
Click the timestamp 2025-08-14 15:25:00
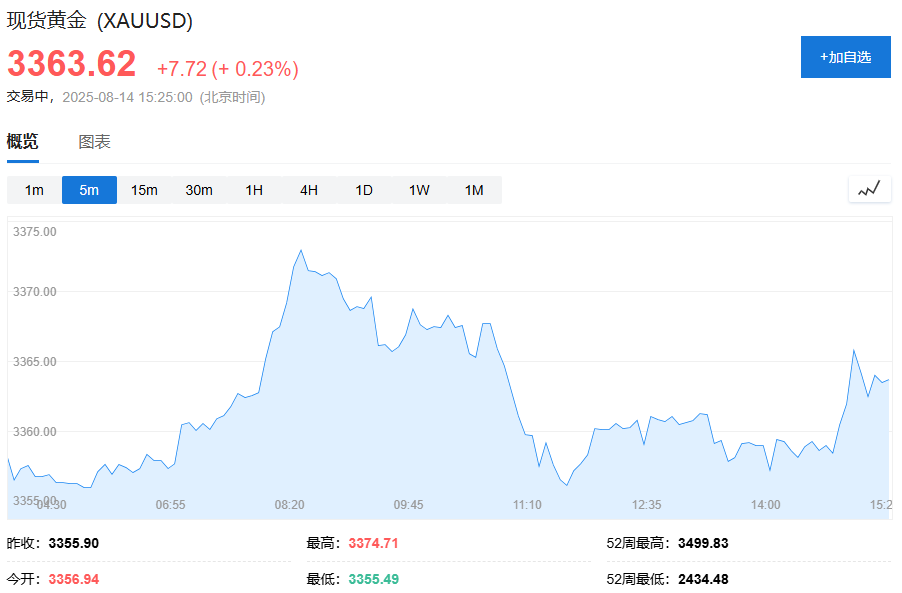(127, 97)
